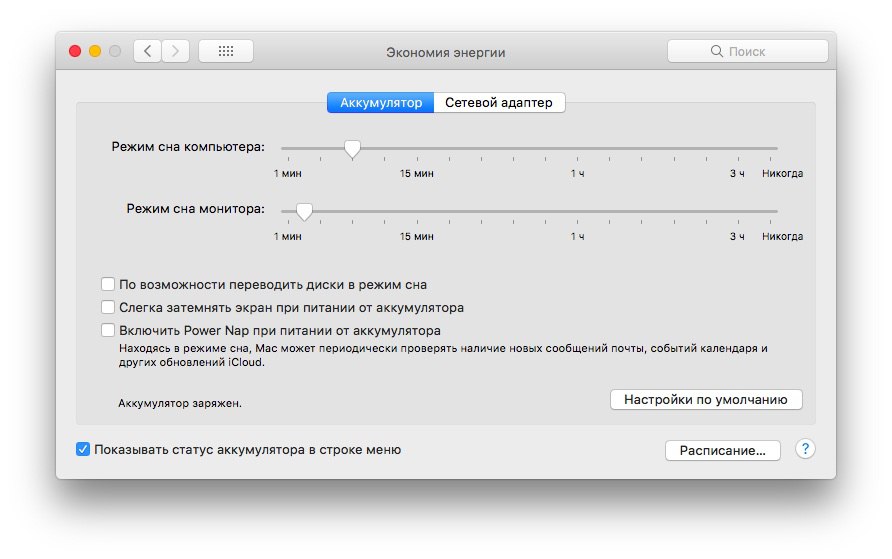Click the 3 ч label under monitor sleep slider
This screenshot has height=559, width=892.
point(737,236)
